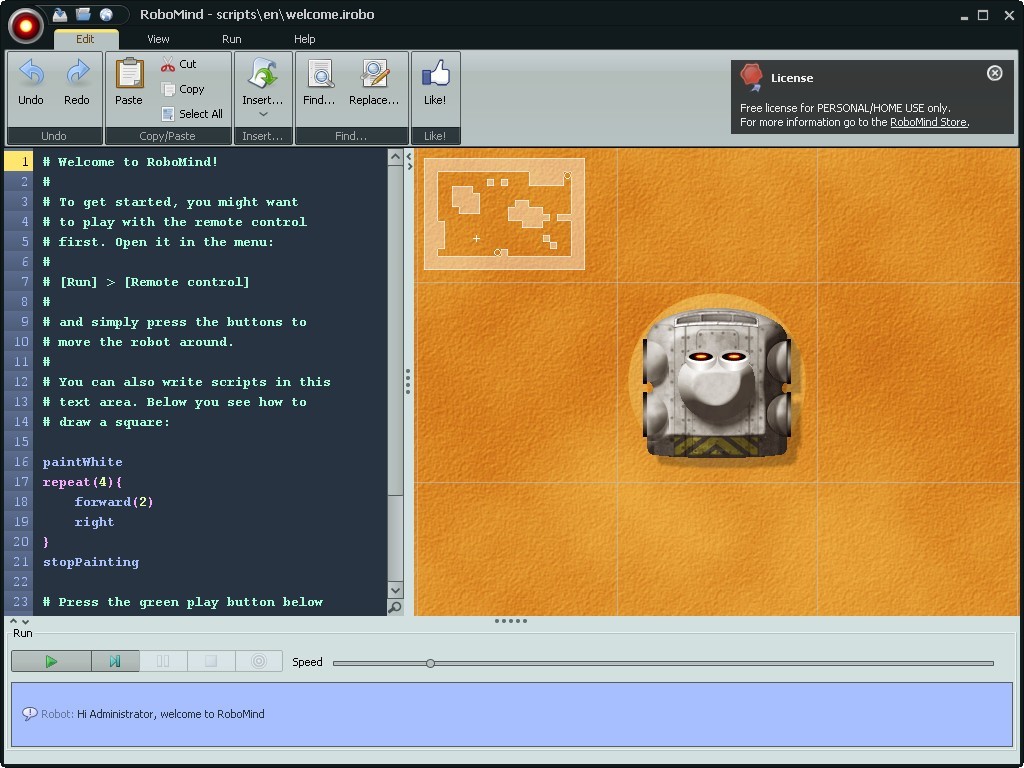
Task: Click the paintWhite command line
Action: [82, 462]
